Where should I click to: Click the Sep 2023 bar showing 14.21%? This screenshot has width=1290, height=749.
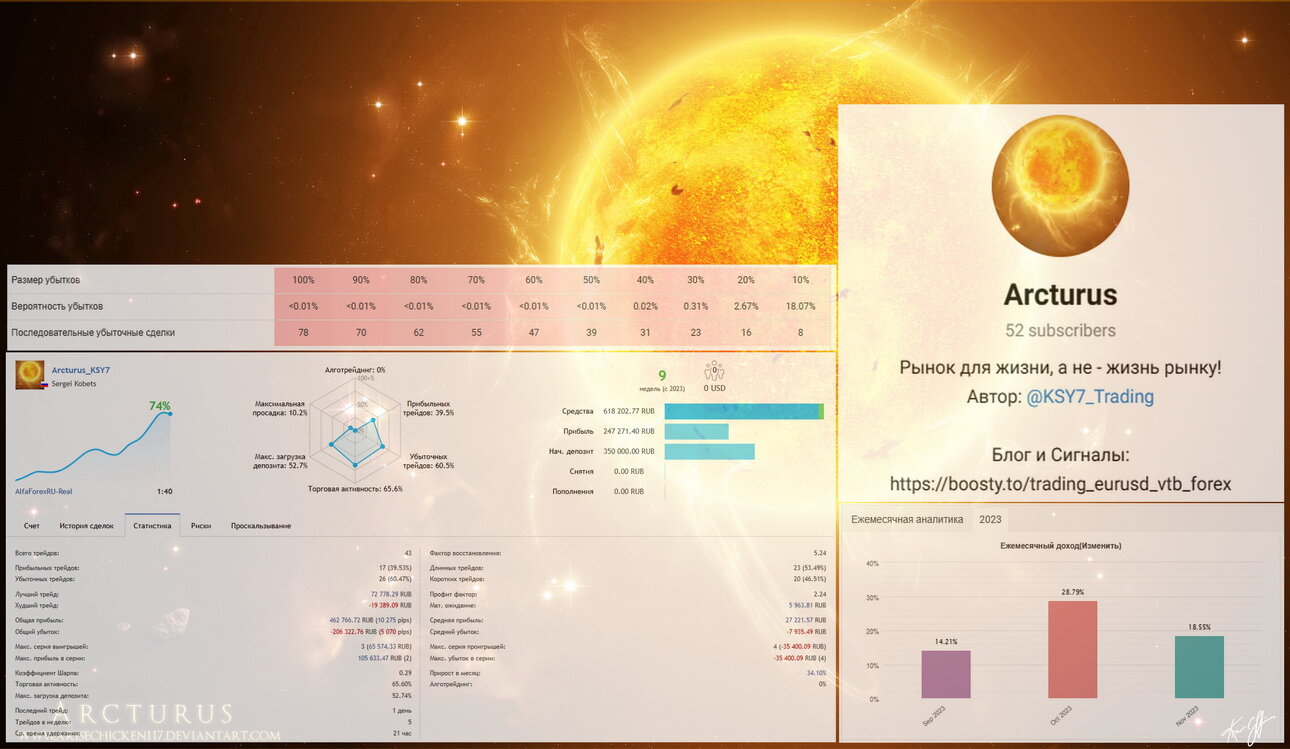pos(946,674)
